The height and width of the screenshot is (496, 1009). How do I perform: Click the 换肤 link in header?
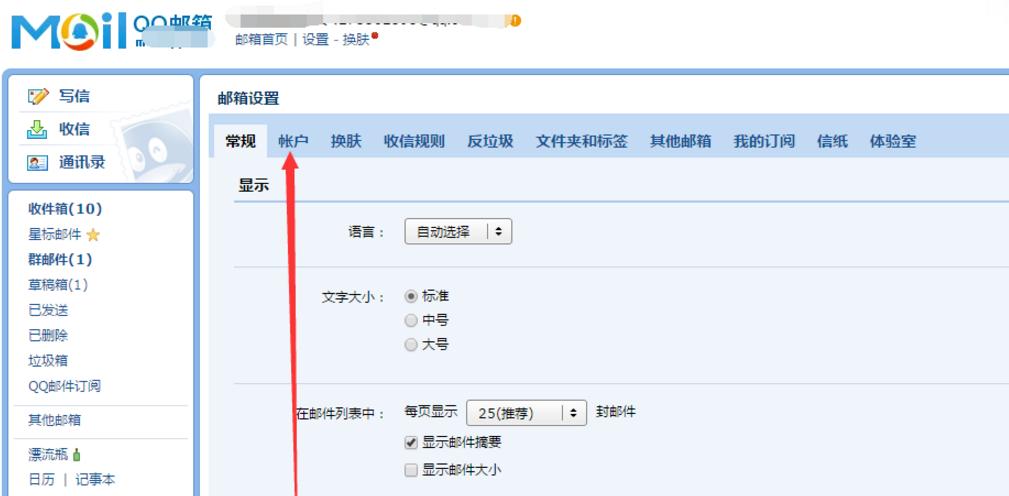coord(356,39)
